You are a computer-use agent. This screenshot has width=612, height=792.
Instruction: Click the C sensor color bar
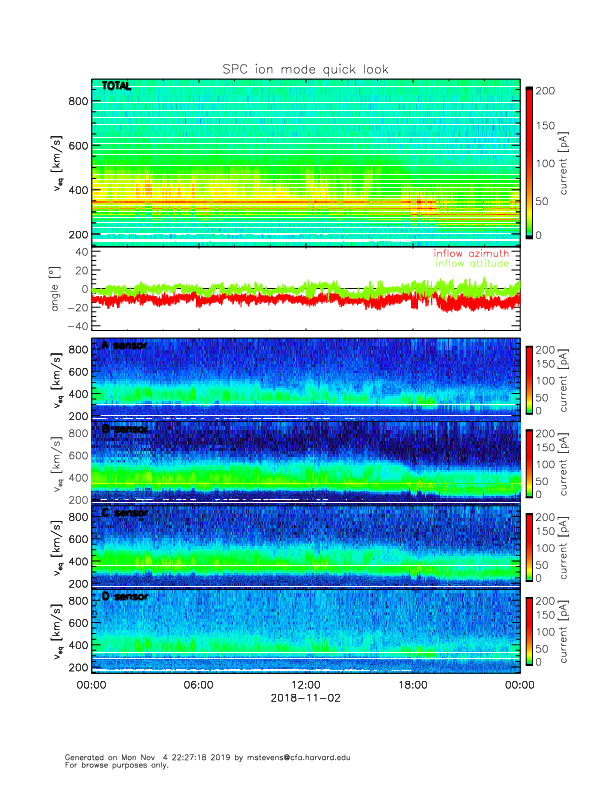tap(530, 544)
